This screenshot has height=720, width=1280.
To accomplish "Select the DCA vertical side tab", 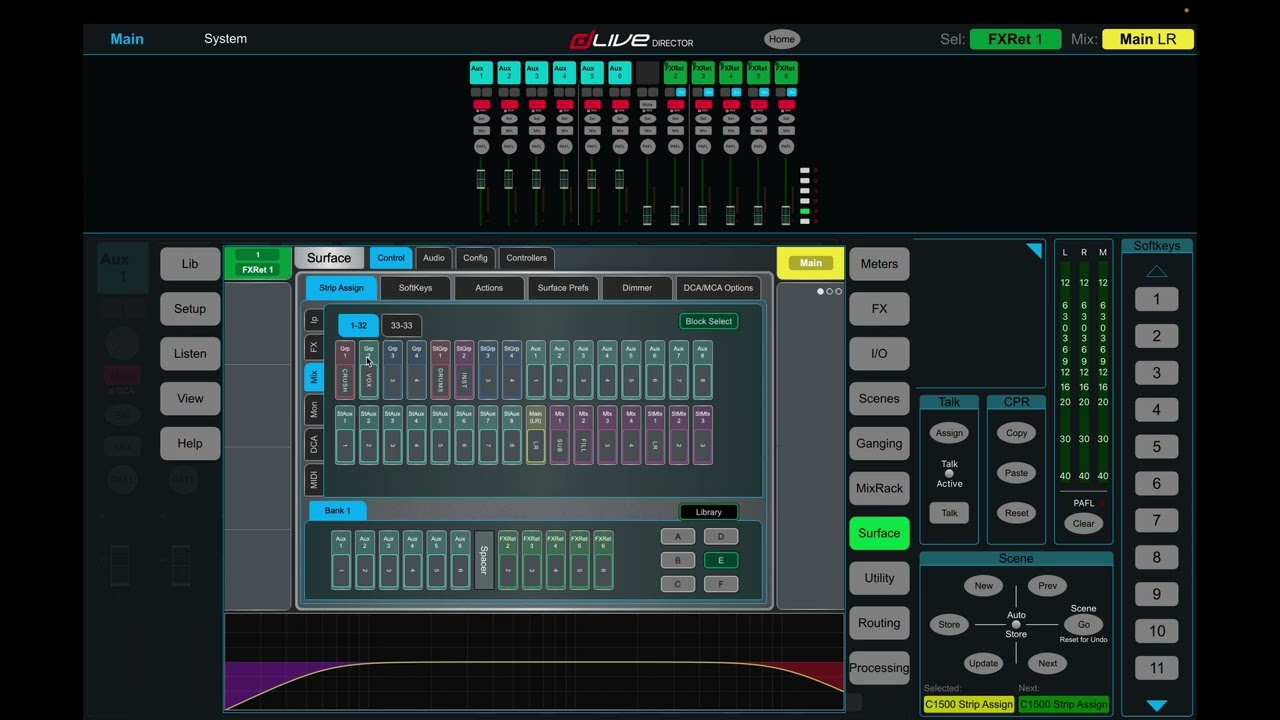I will click(x=314, y=444).
